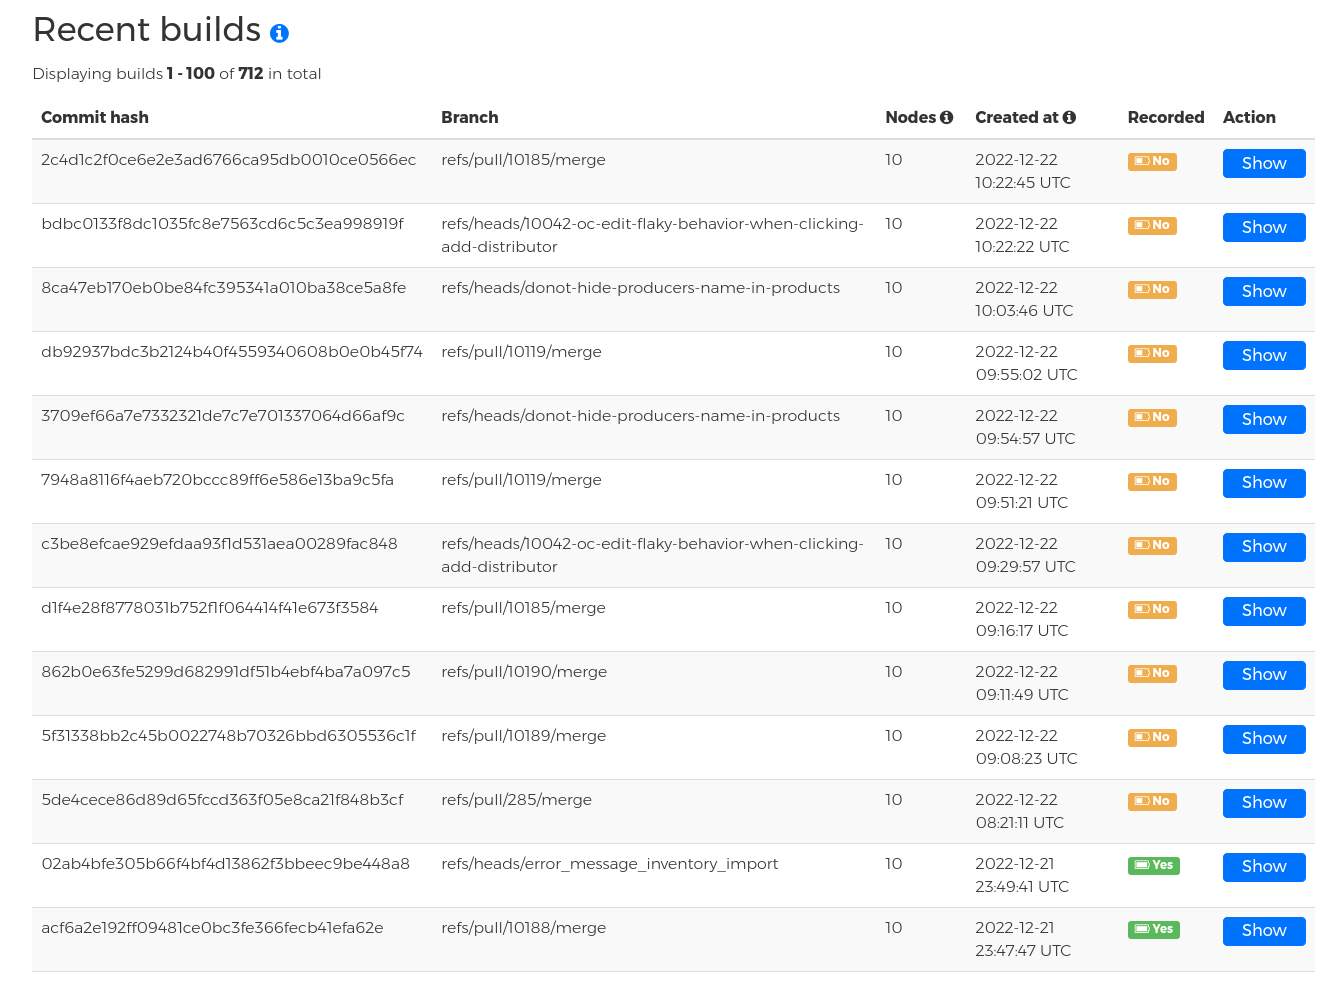
Task: Click Show for refs/pull/285/merge build
Action: tap(1263, 803)
